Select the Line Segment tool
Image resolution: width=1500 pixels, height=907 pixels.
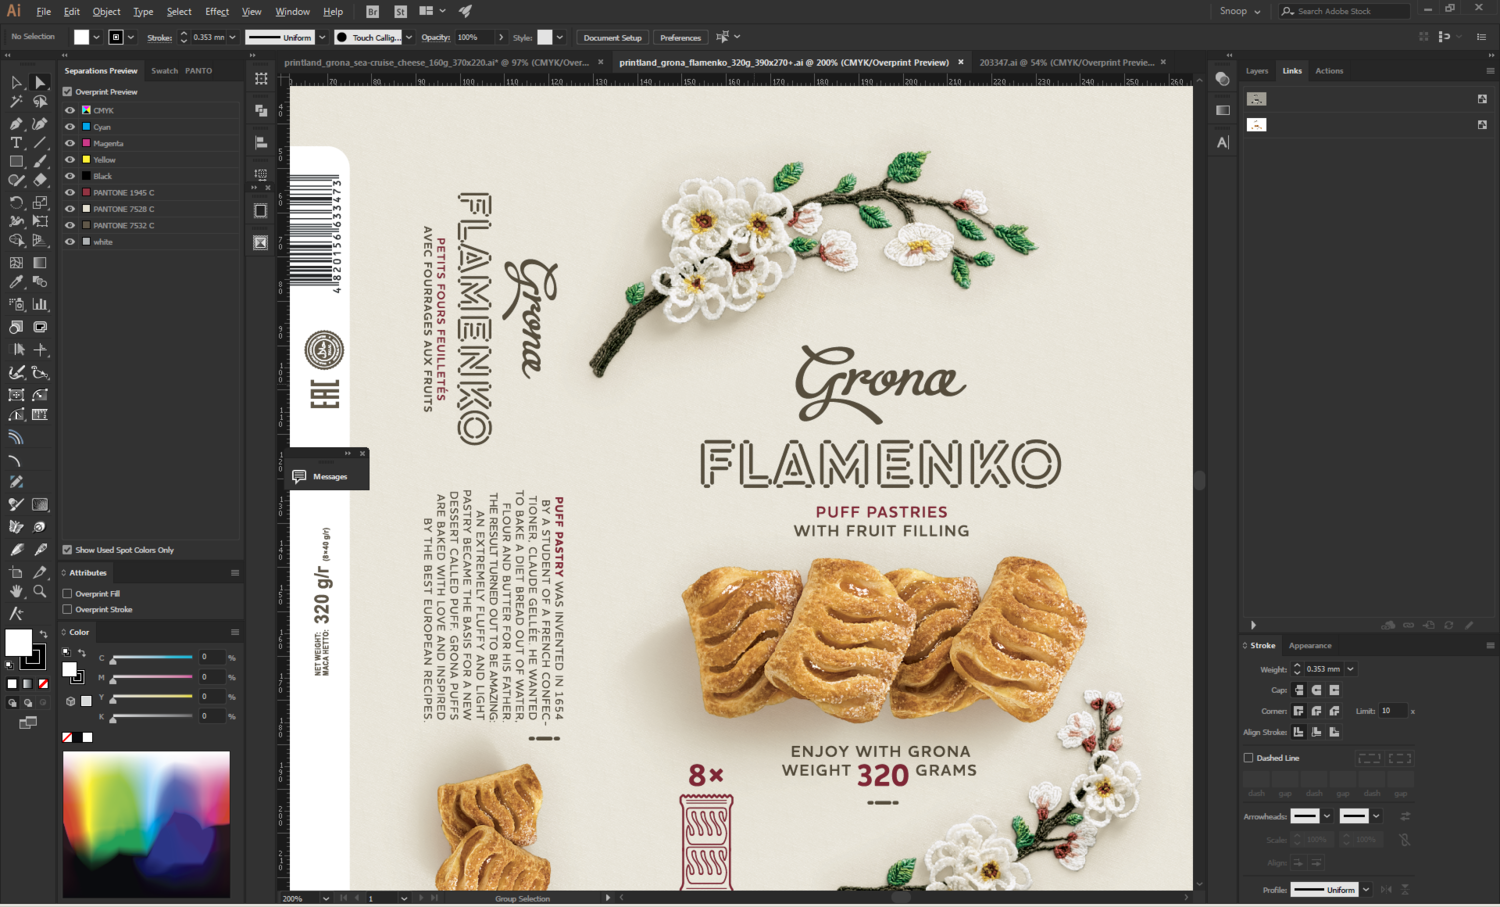point(40,143)
